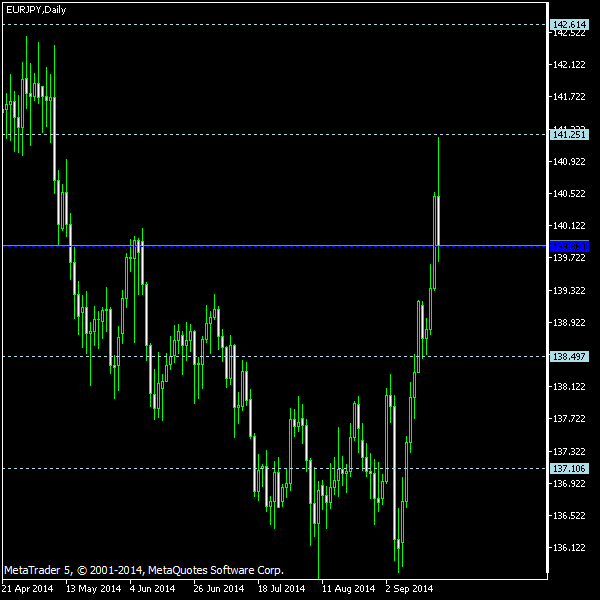The height and width of the screenshot is (600, 600).
Task: Select the 137.106 price level label
Action: tap(569, 468)
